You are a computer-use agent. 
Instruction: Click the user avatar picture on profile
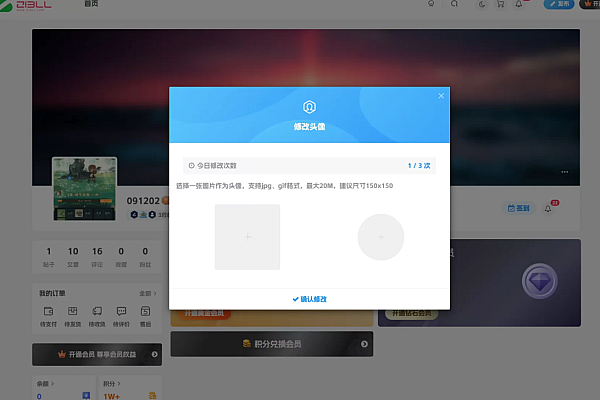point(85,189)
